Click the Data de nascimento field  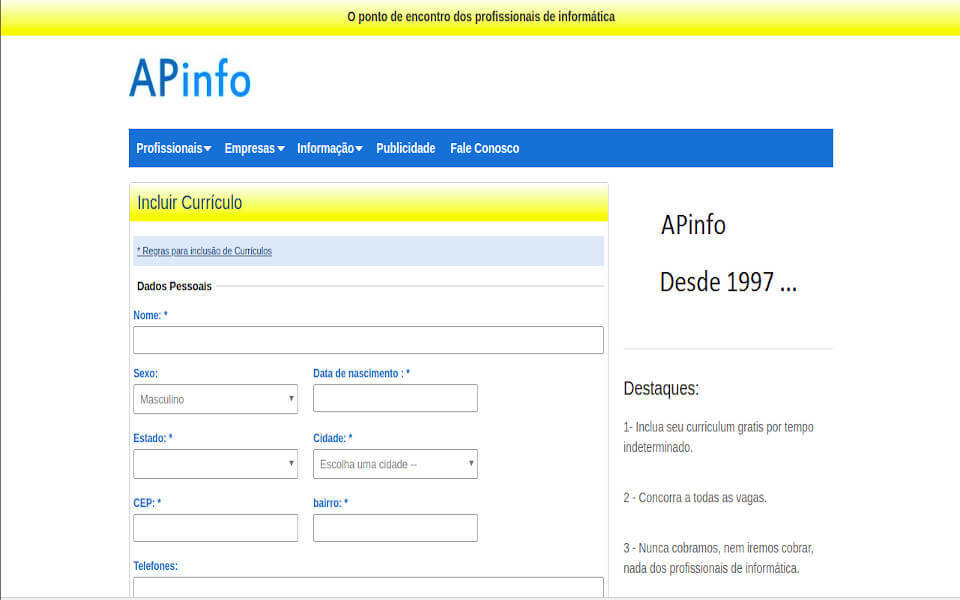pyautogui.click(x=395, y=398)
